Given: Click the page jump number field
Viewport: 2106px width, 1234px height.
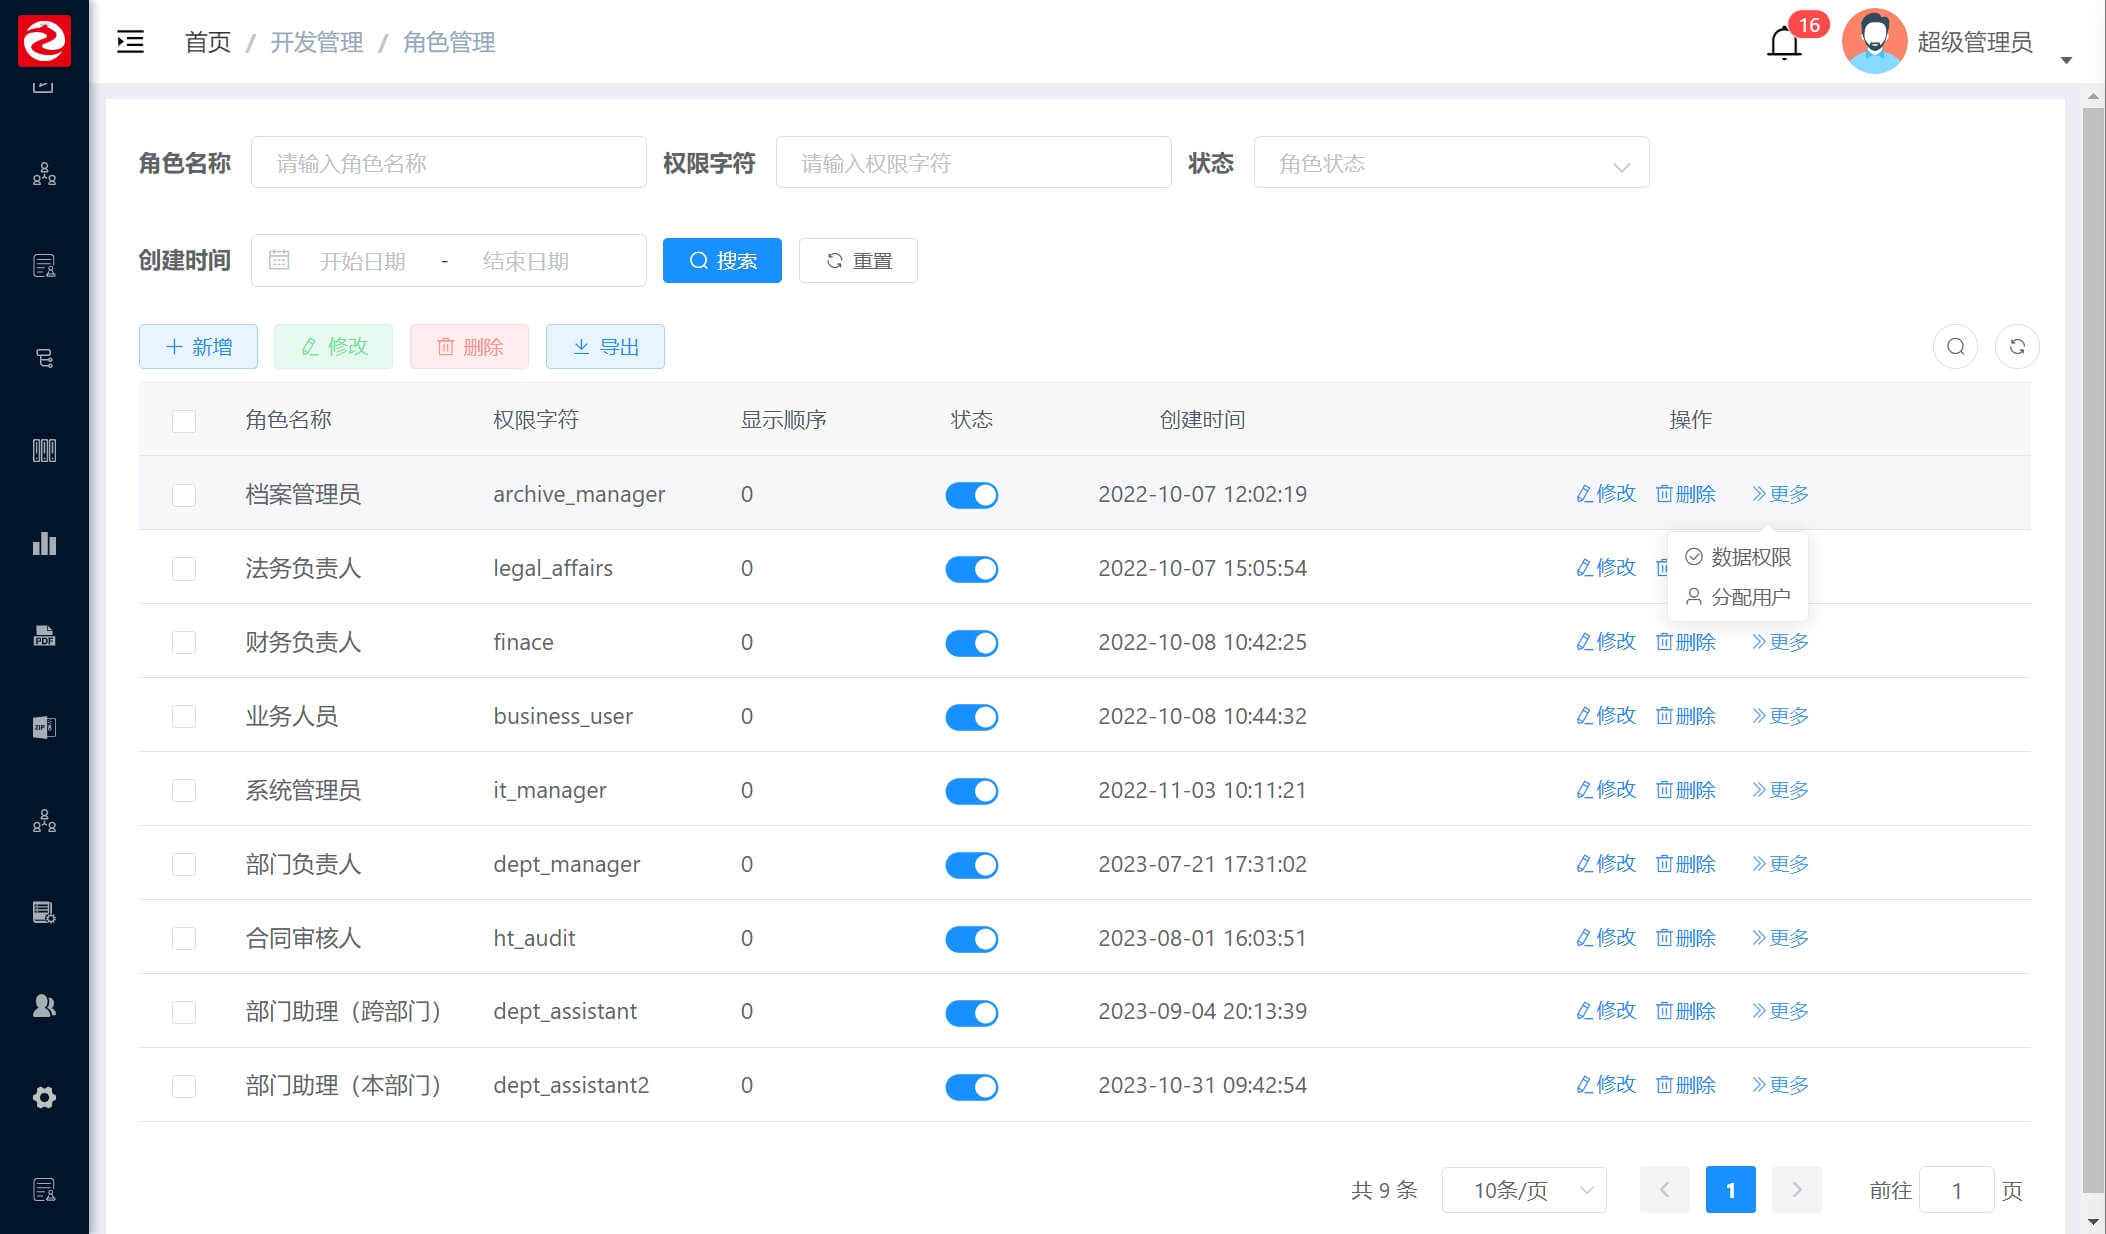Looking at the screenshot, I should tap(1957, 1190).
